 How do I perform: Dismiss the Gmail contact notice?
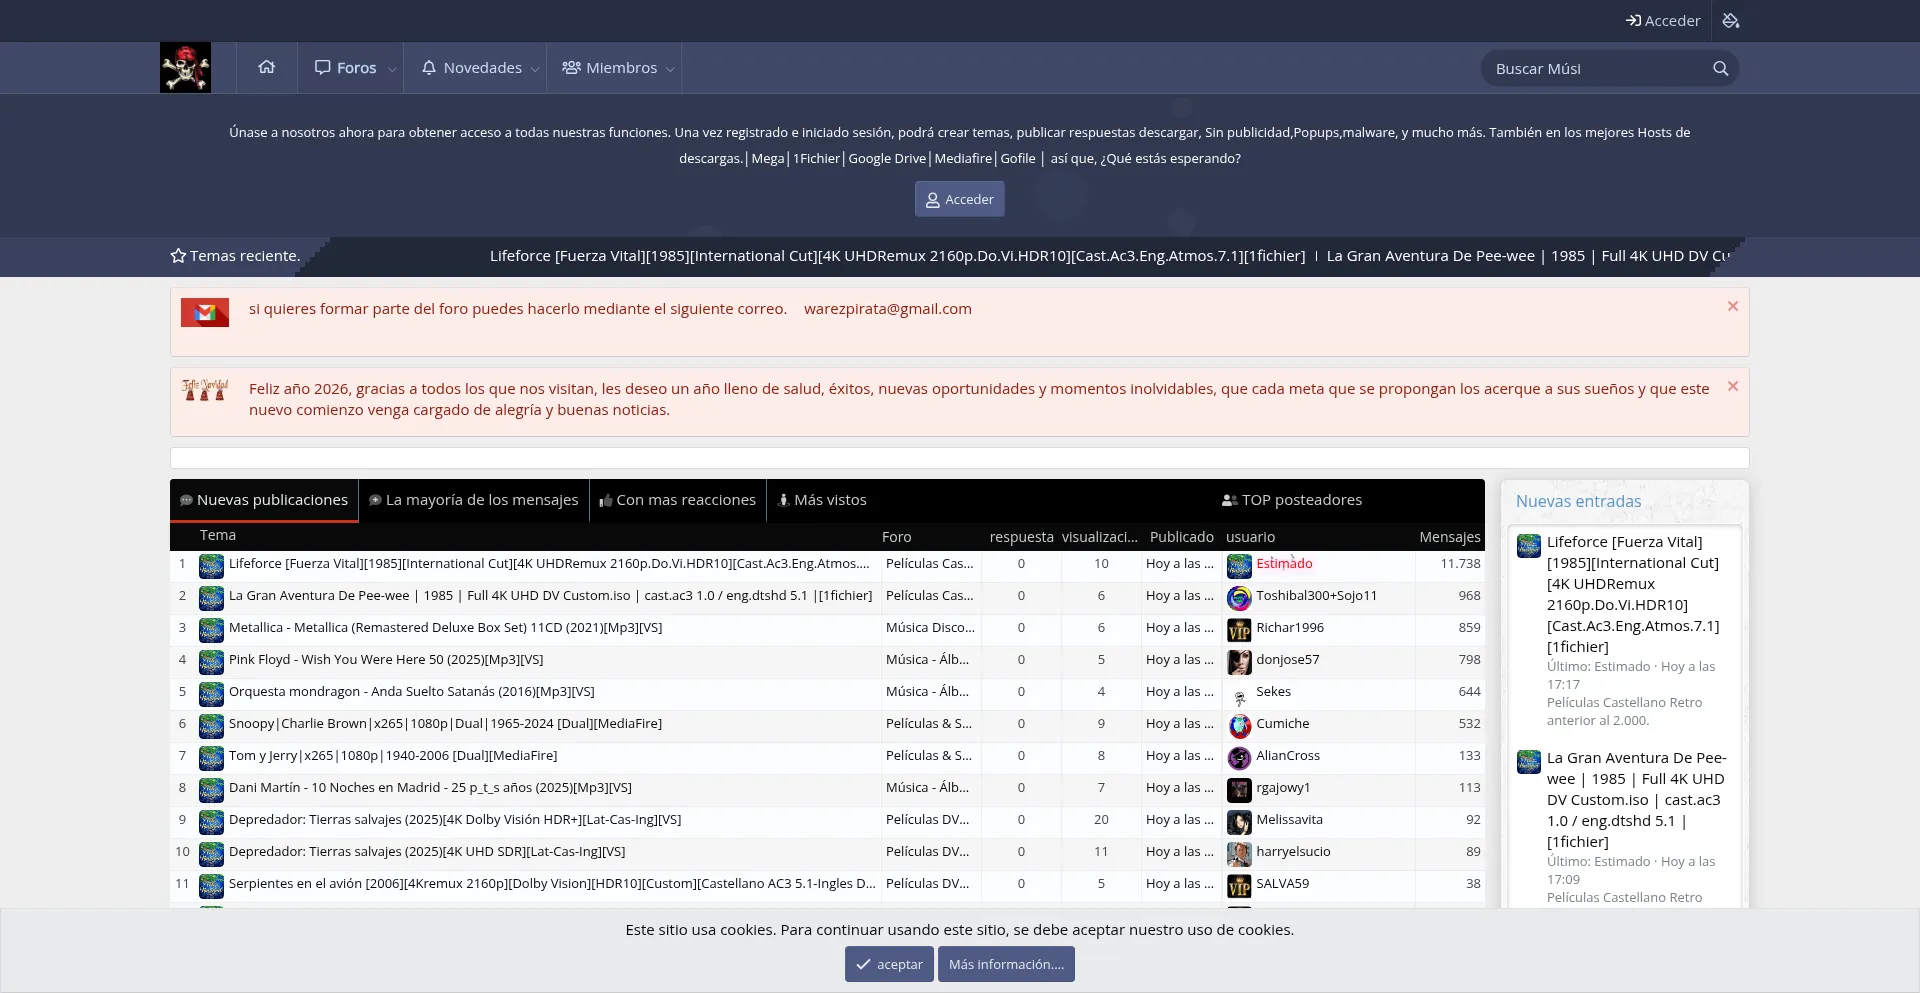pos(1733,307)
